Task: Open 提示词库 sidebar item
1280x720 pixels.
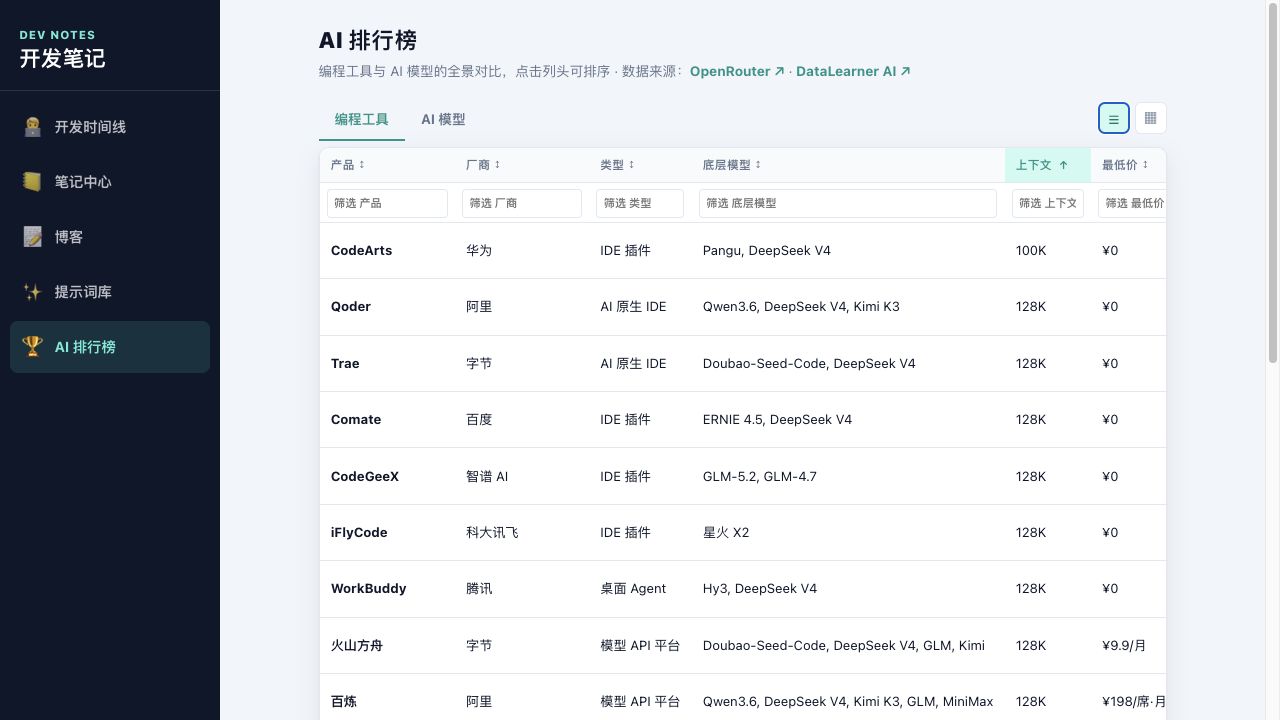Action: (110, 292)
